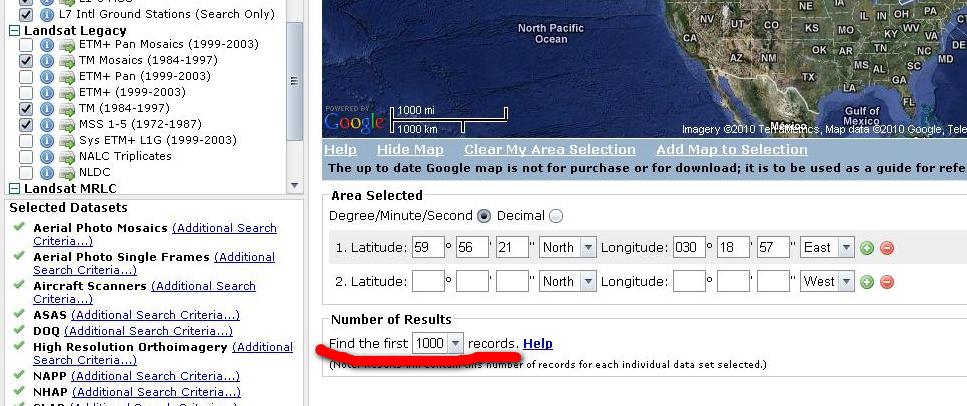
Task: Click info icon next to NALC Triplicates
Action: (46, 156)
